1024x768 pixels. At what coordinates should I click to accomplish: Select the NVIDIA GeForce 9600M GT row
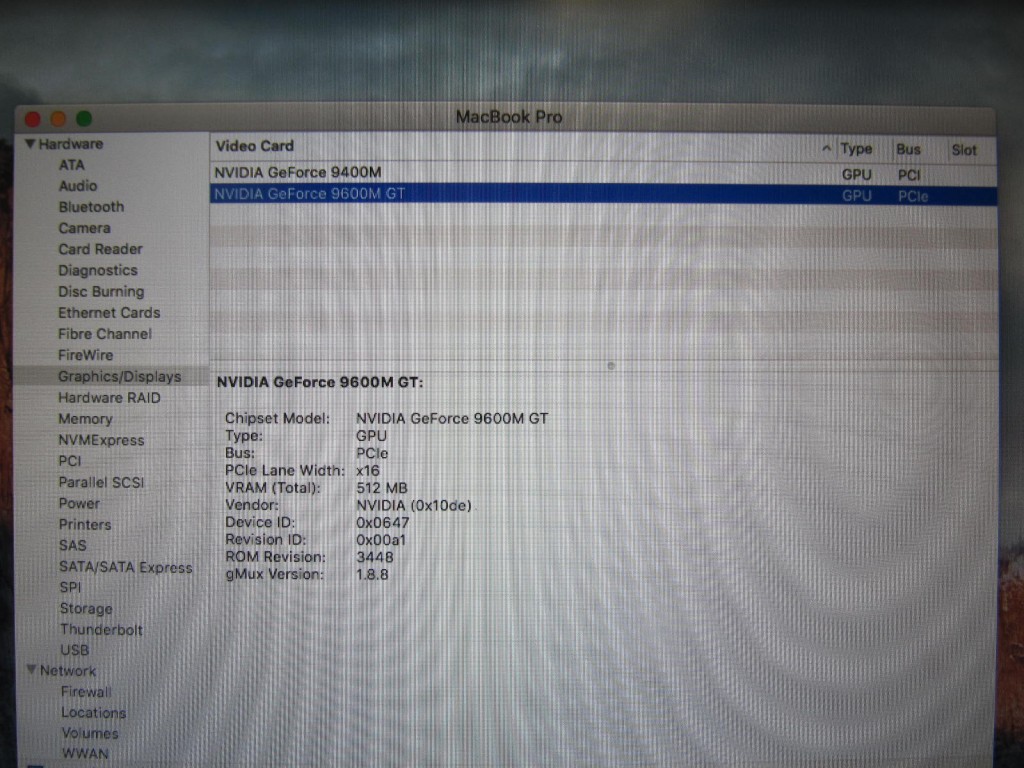click(310, 194)
